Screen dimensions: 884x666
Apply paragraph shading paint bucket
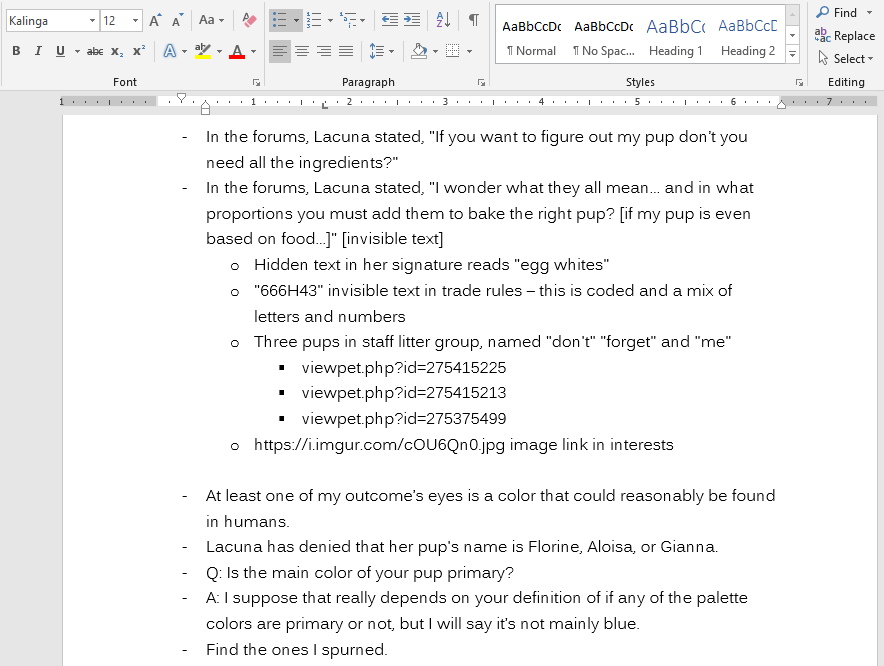[419, 51]
